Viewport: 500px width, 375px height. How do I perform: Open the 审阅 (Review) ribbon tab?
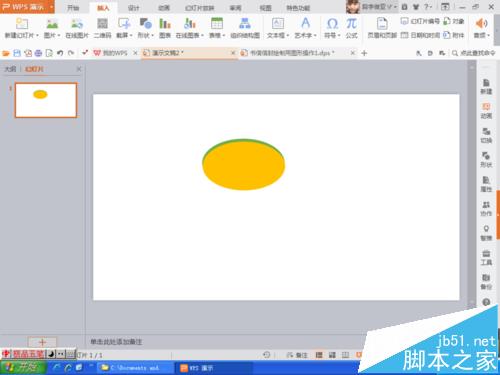[x=235, y=8]
